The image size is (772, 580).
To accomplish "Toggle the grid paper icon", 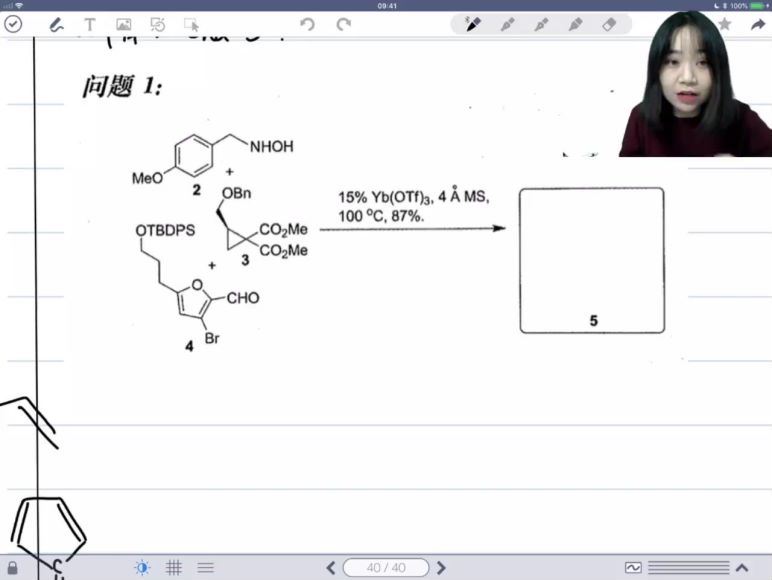I will pyautogui.click(x=173, y=568).
